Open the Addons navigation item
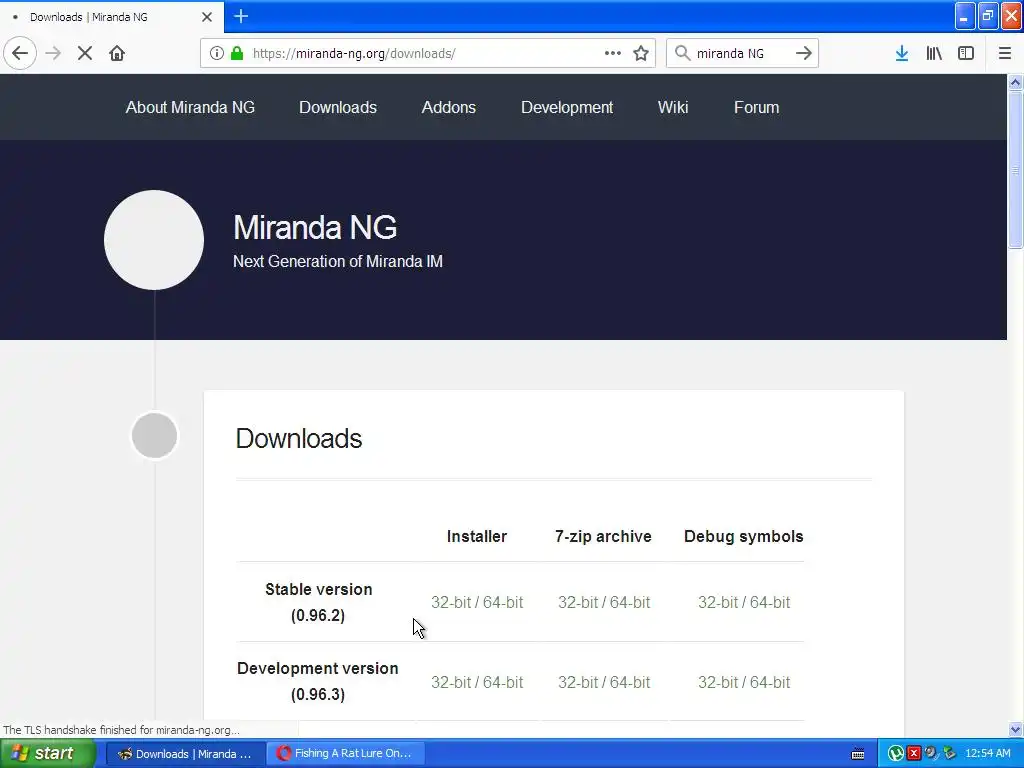This screenshot has width=1024, height=768. pos(449,107)
